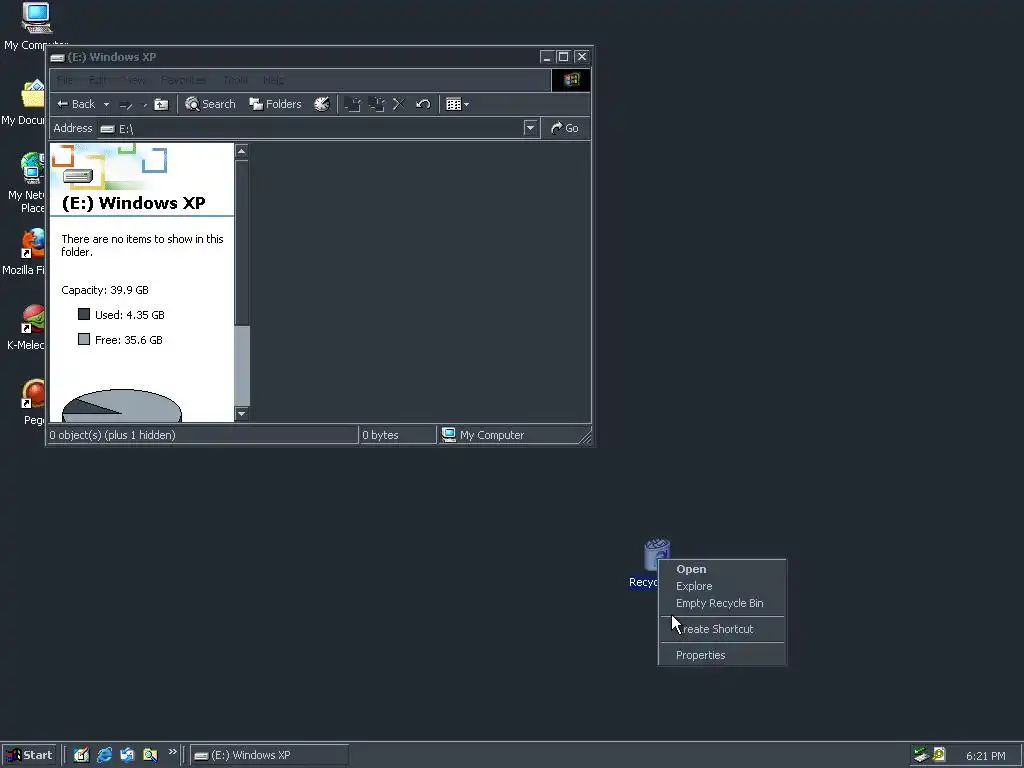Click the search Quick Launch icon

click(150, 755)
